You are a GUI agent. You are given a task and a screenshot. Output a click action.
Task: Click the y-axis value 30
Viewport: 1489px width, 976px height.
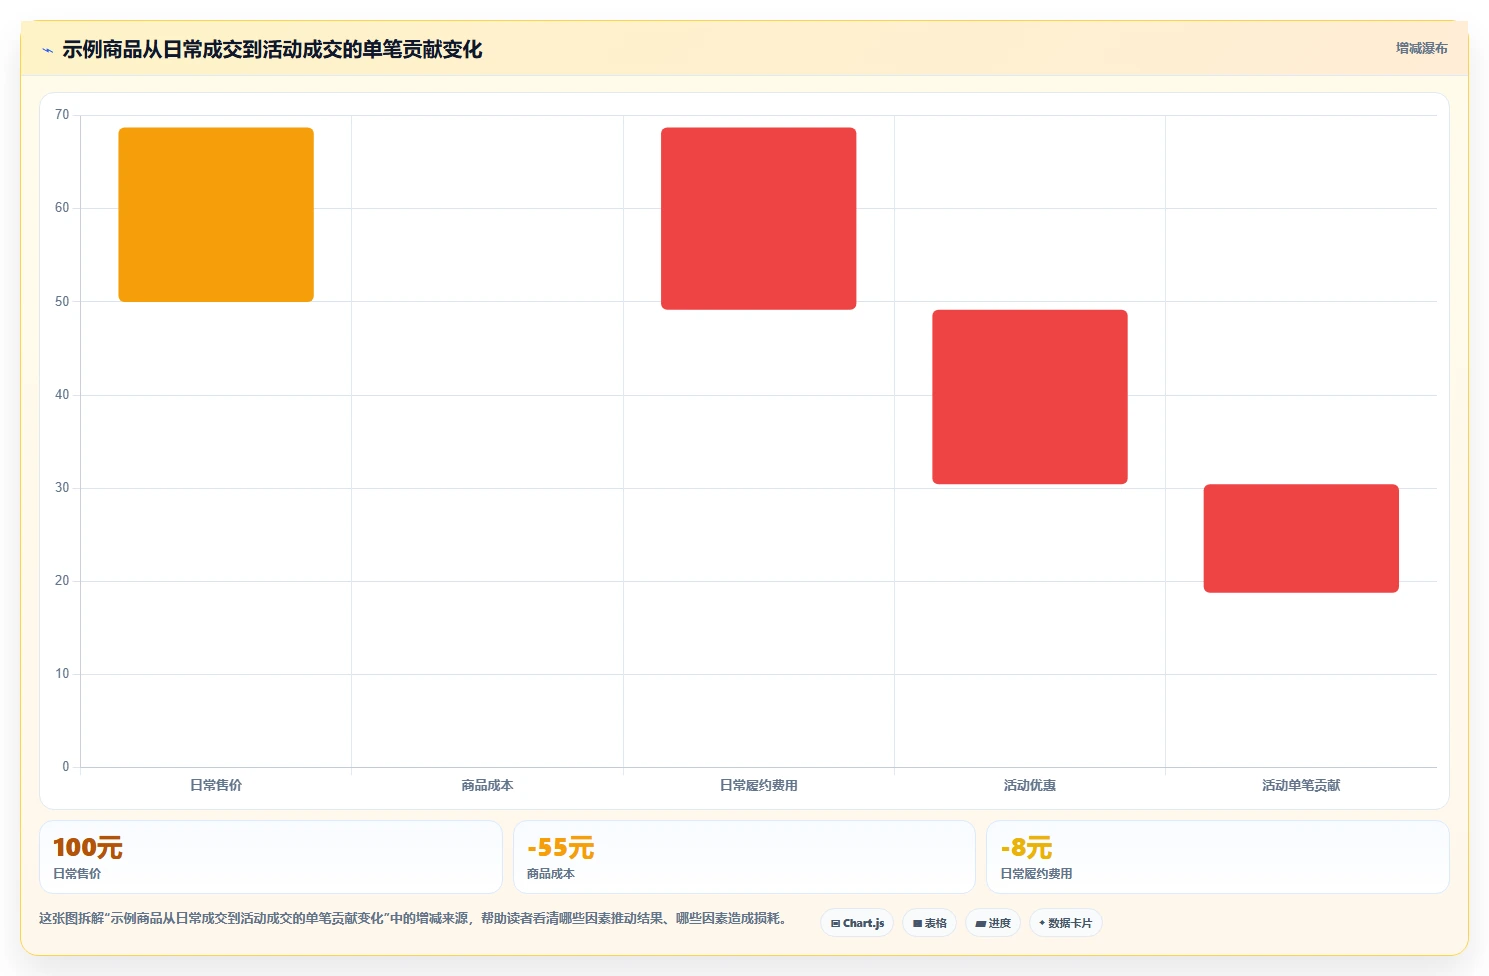62,488
